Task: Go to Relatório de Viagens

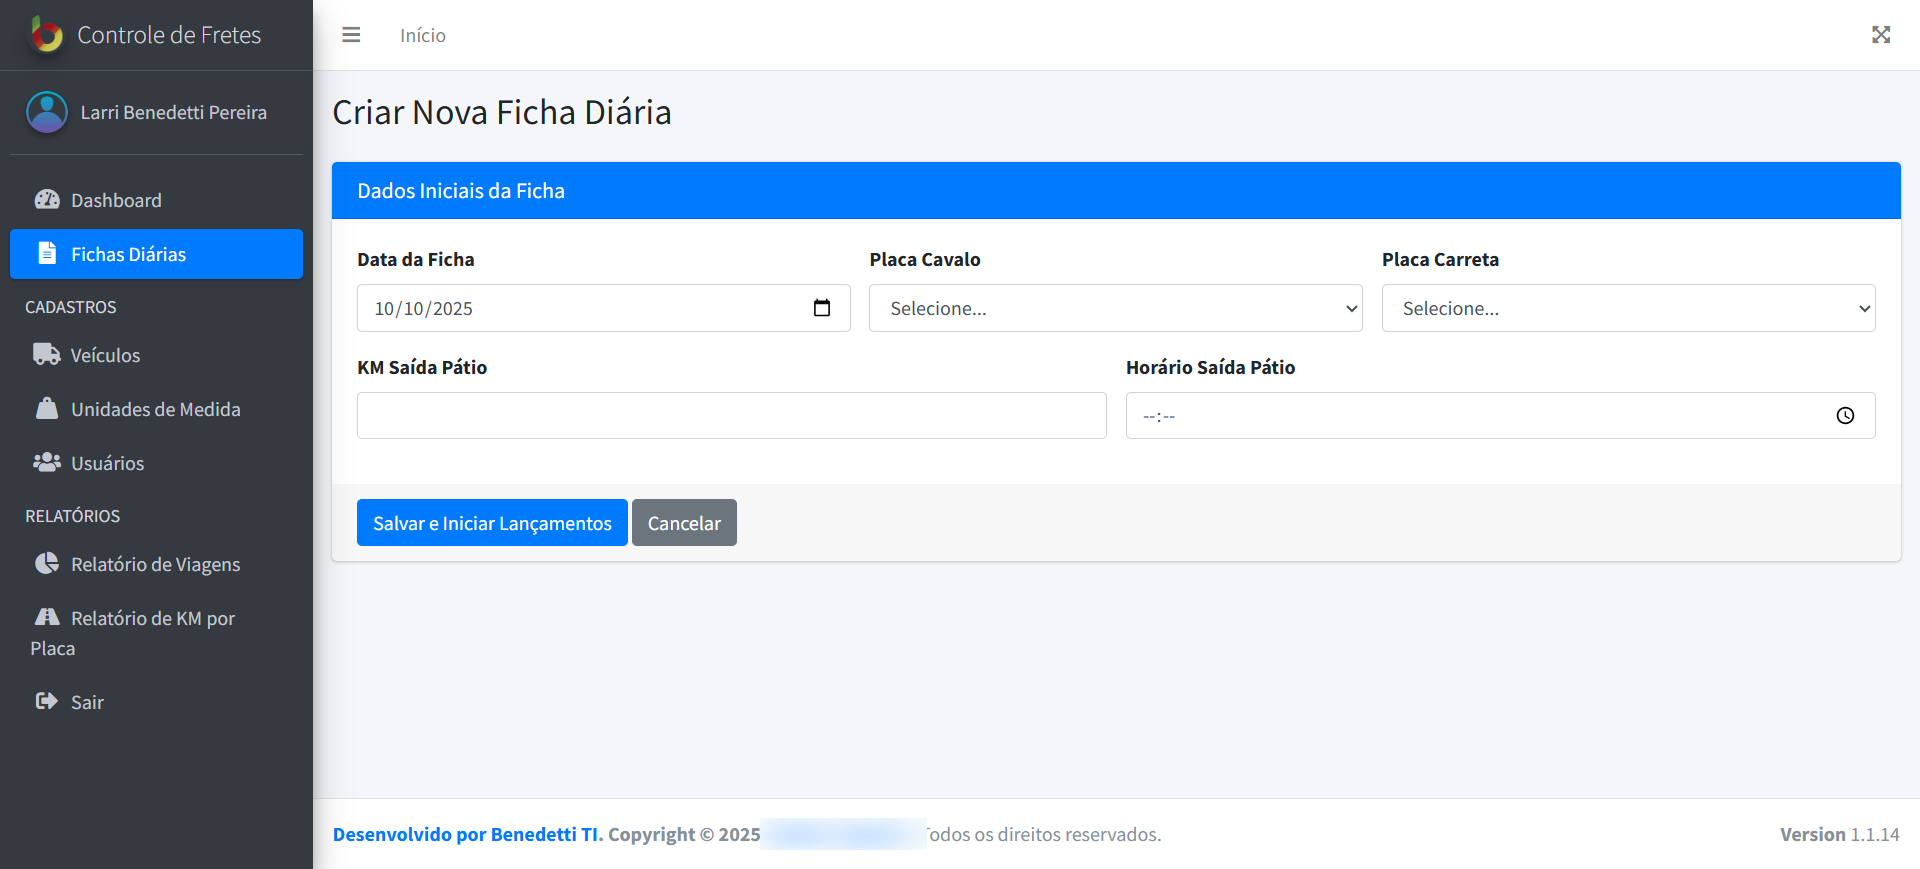Action: click(x=155, y=564)
